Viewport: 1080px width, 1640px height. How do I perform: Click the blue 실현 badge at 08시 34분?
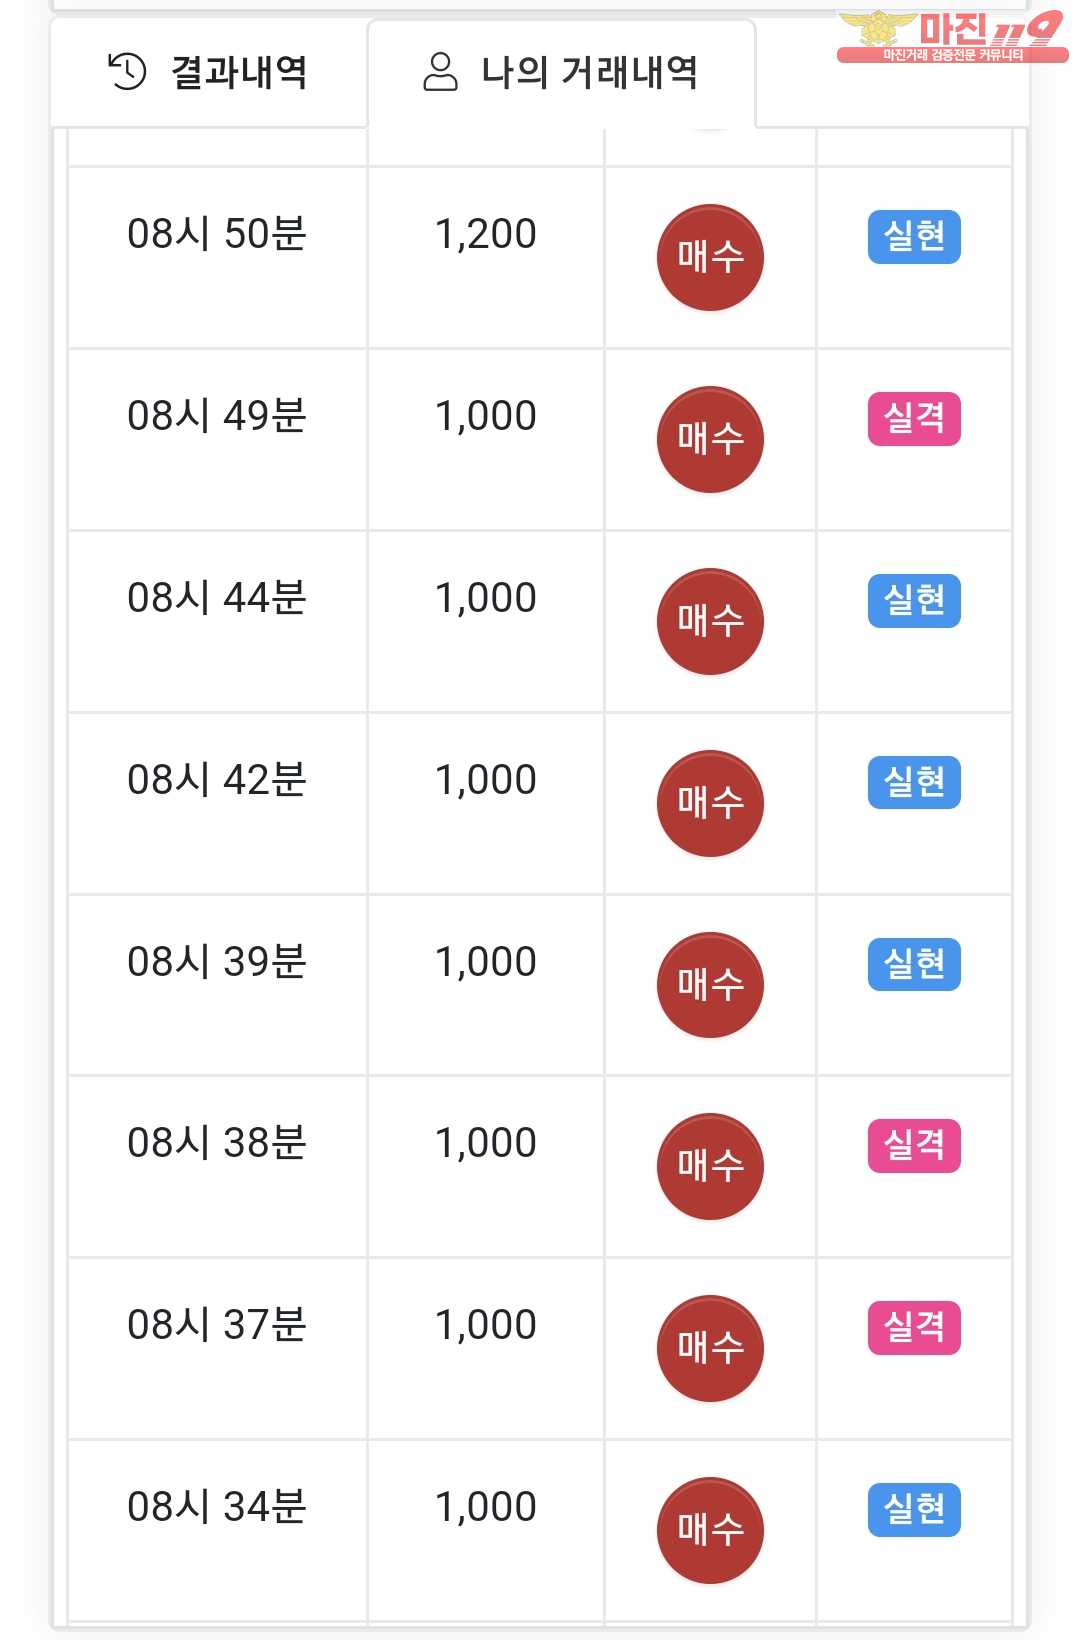(914, 1510)
